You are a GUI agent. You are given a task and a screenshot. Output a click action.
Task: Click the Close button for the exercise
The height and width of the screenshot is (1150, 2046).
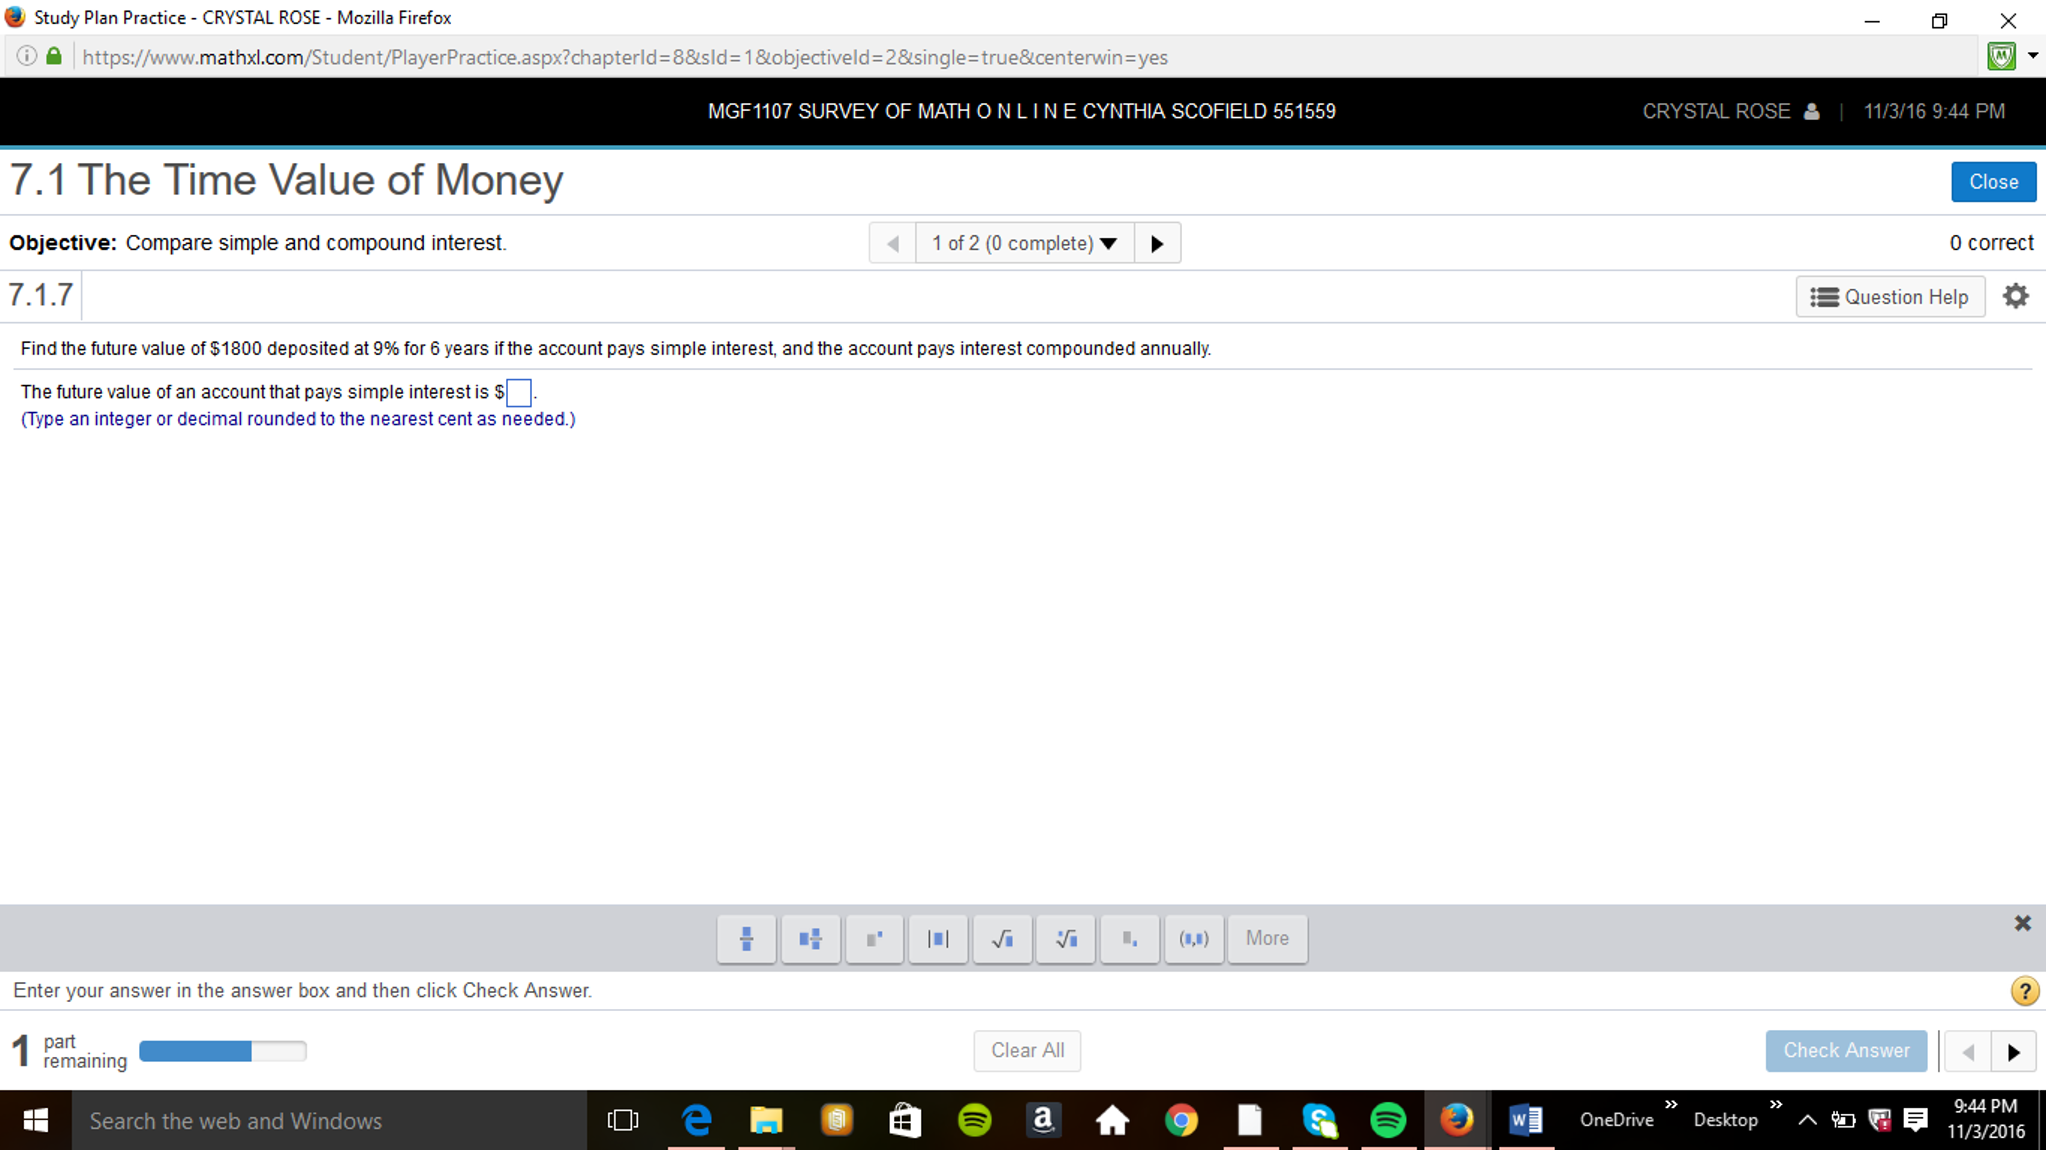point(1992,181)
